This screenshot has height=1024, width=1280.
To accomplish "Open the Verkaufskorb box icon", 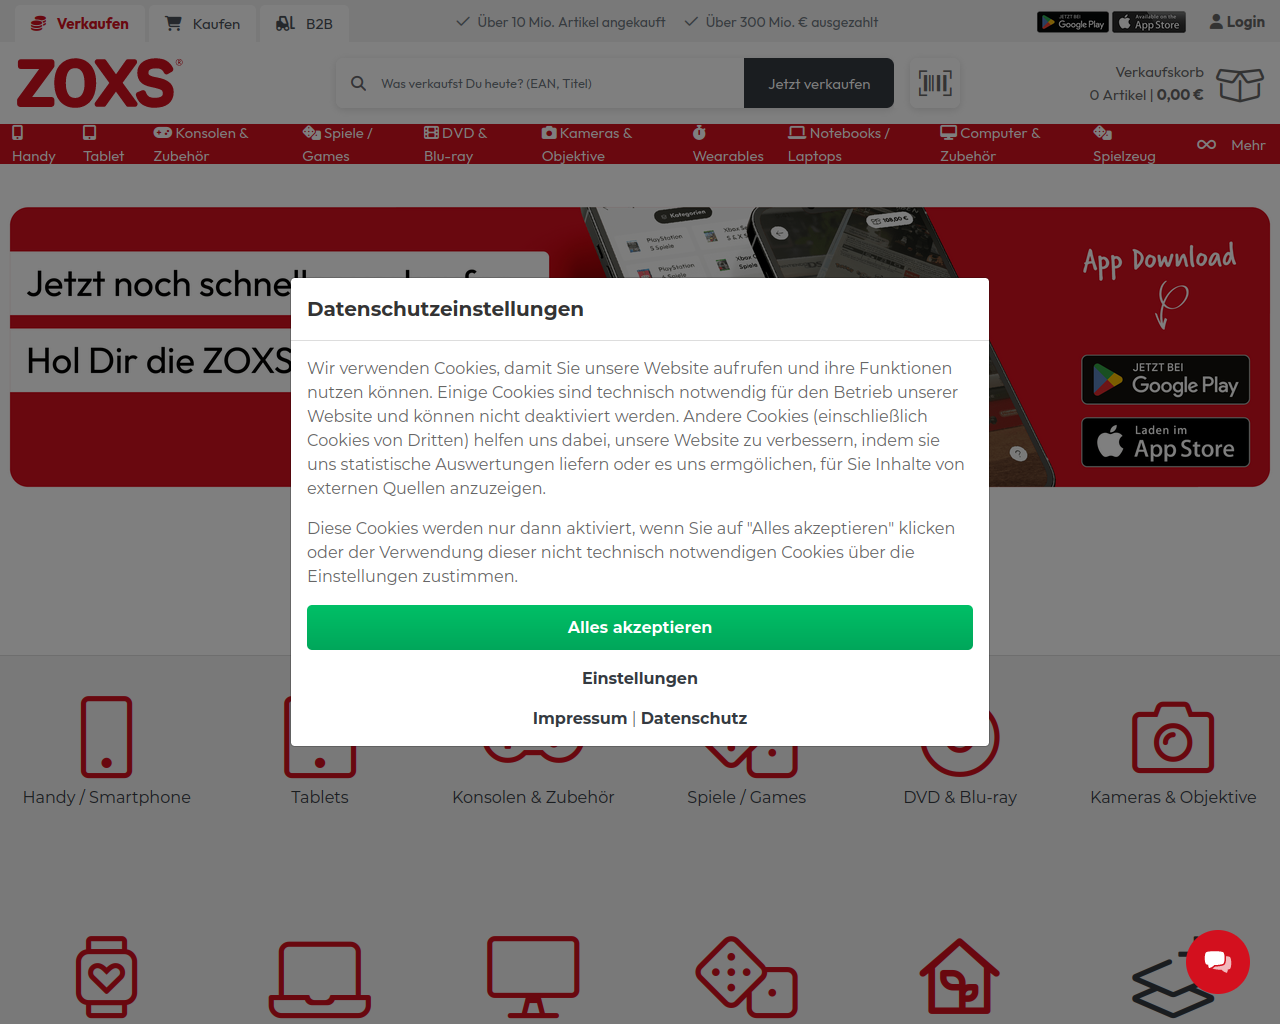I will (1240, 85).
